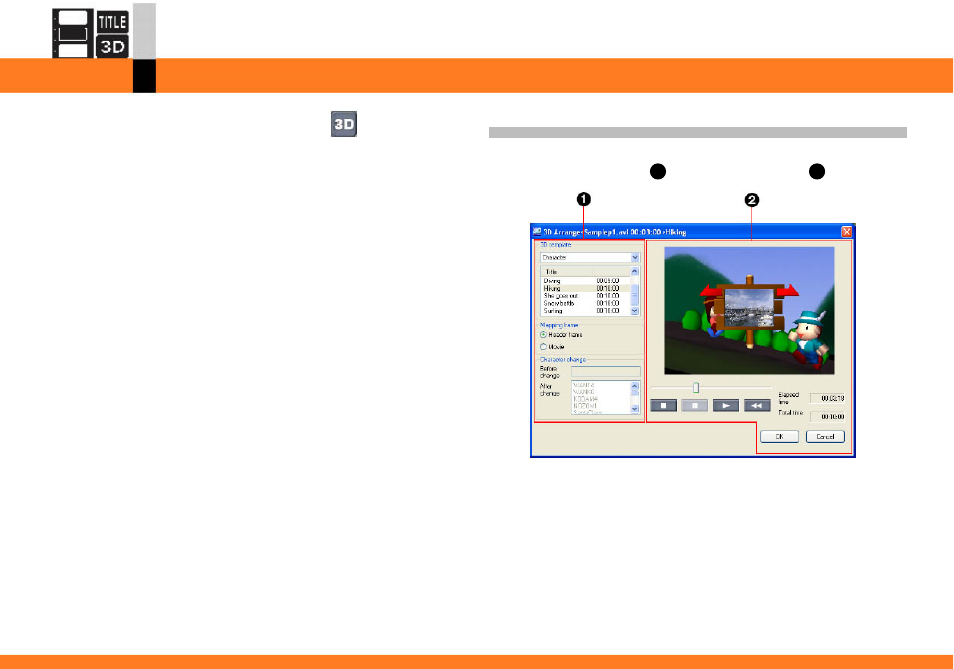This screenshot has height=669, width=954.
Task: Click the Elapsed time value field
Action: click(x=828, y=398)
